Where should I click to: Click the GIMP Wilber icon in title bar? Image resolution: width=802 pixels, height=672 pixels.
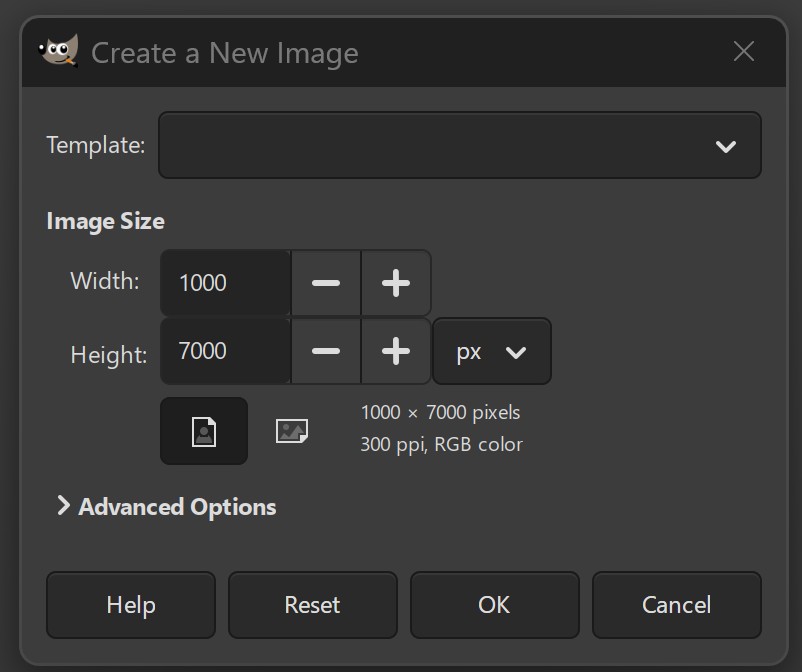(59, 52)
